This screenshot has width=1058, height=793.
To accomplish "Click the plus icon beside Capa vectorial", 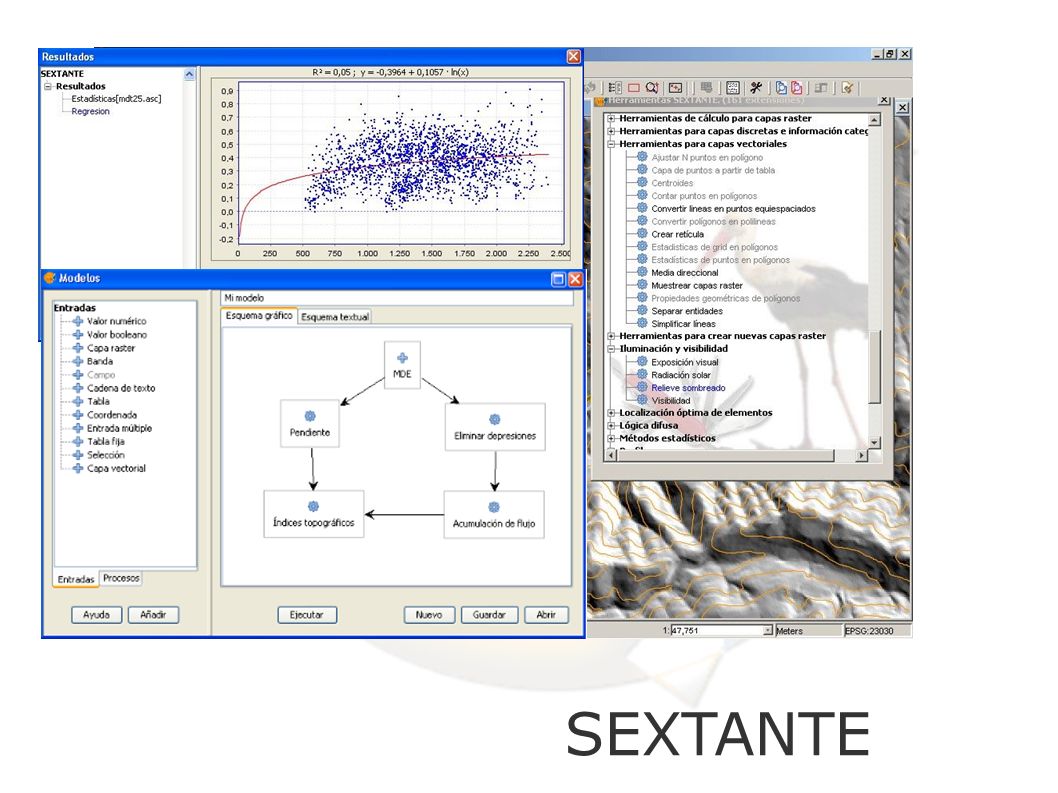I will tap(78, 468).
